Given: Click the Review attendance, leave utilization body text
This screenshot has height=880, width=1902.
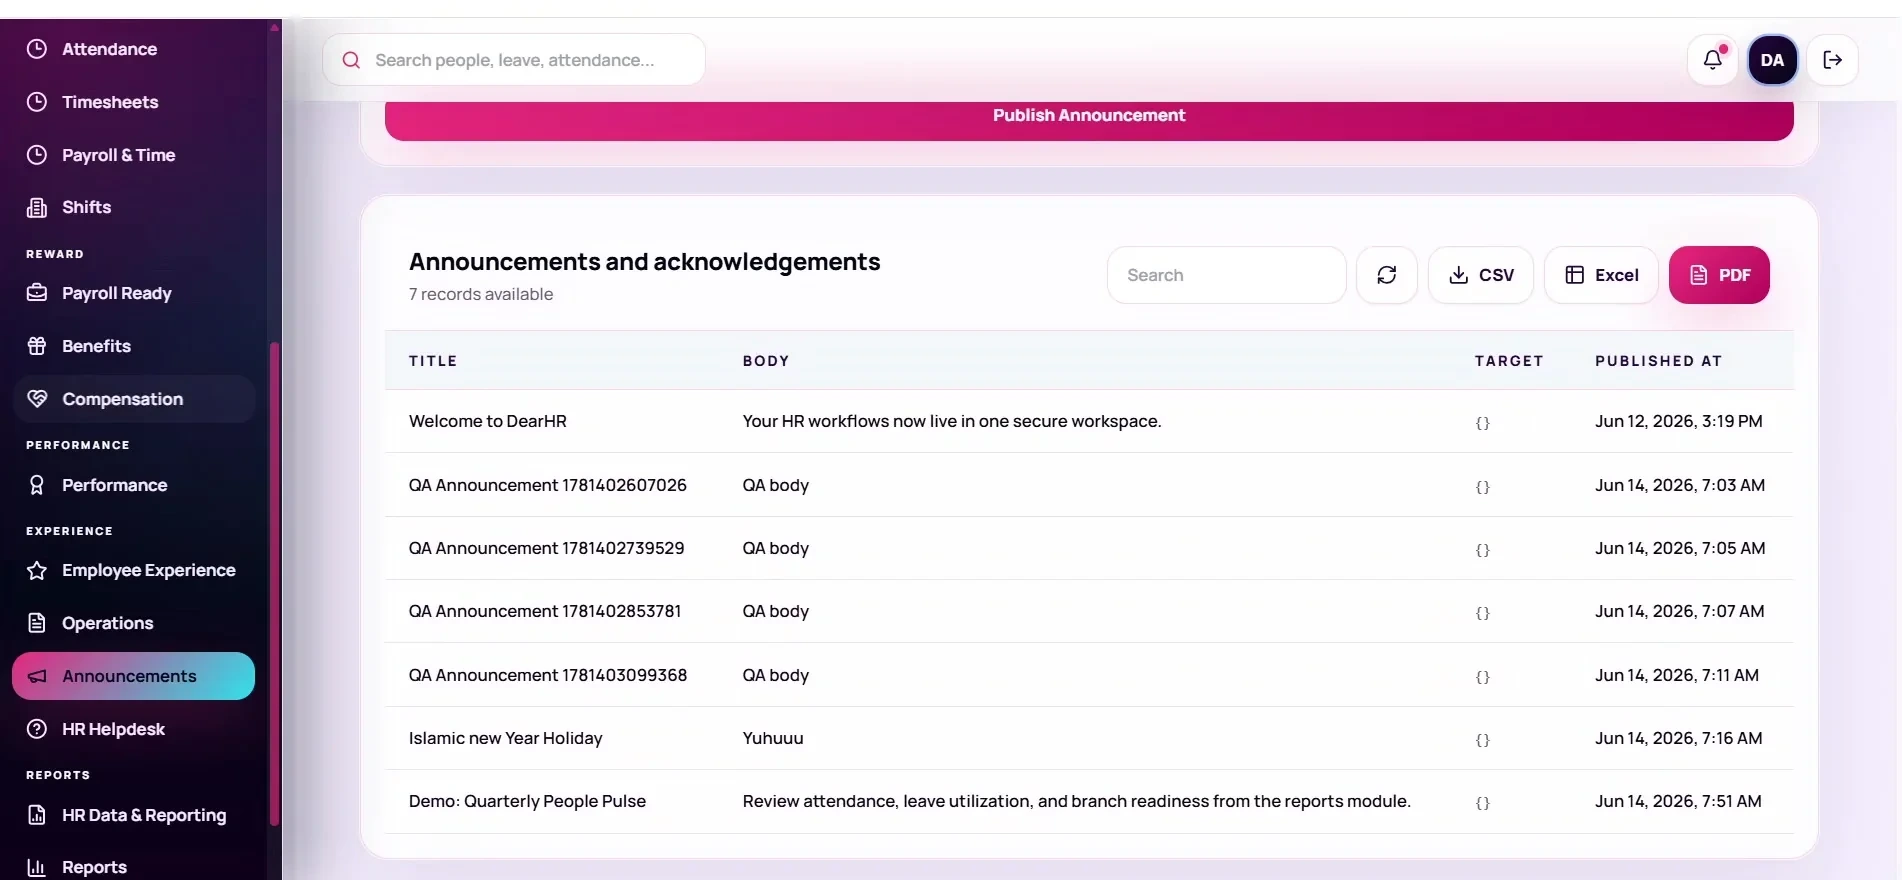Looking at the screenshot, I should tap(1077, 801).
